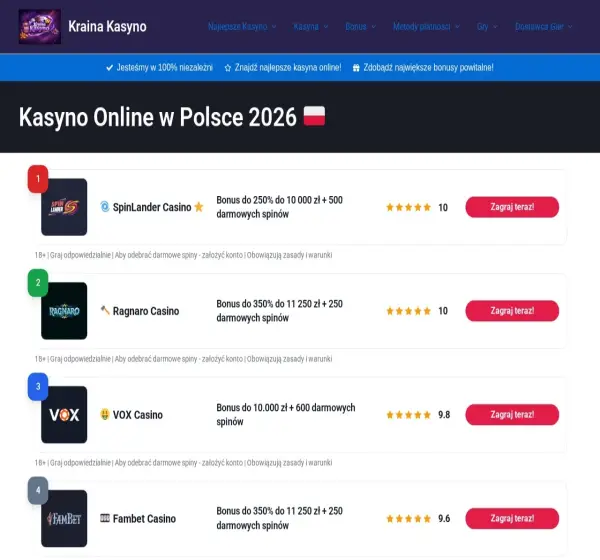This screenshot has height=560, width=600.
Task: Open the Metody płatności menu
Action: tap(421, 26)
